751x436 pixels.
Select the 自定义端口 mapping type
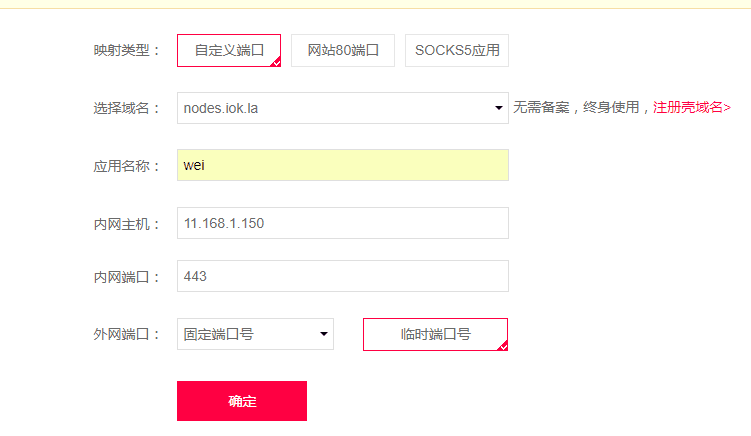228,50
